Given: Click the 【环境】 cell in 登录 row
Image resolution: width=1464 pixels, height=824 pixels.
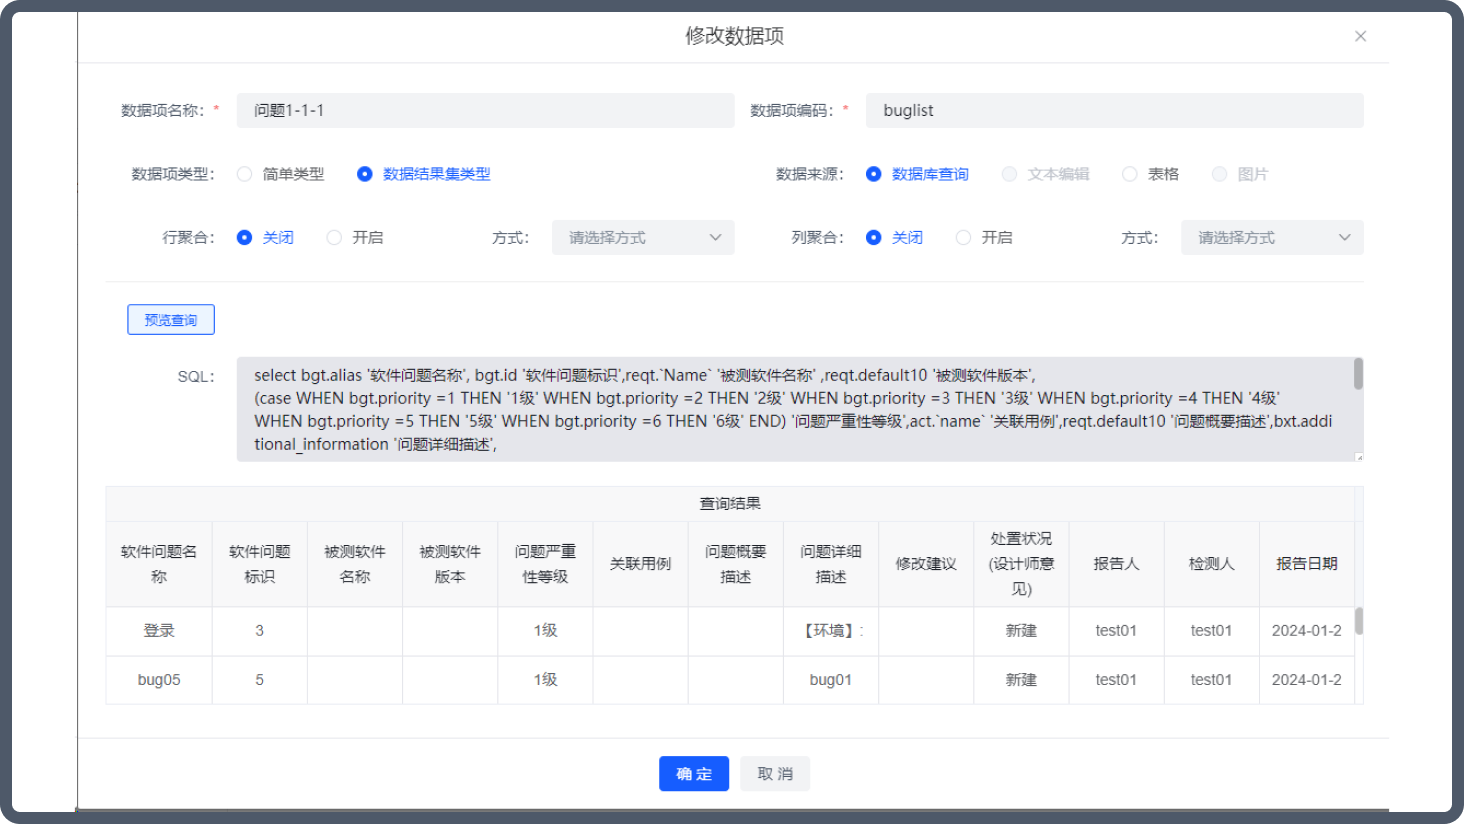Looking at the screenshot, I should pyautogui.click(x=831, y=631).
